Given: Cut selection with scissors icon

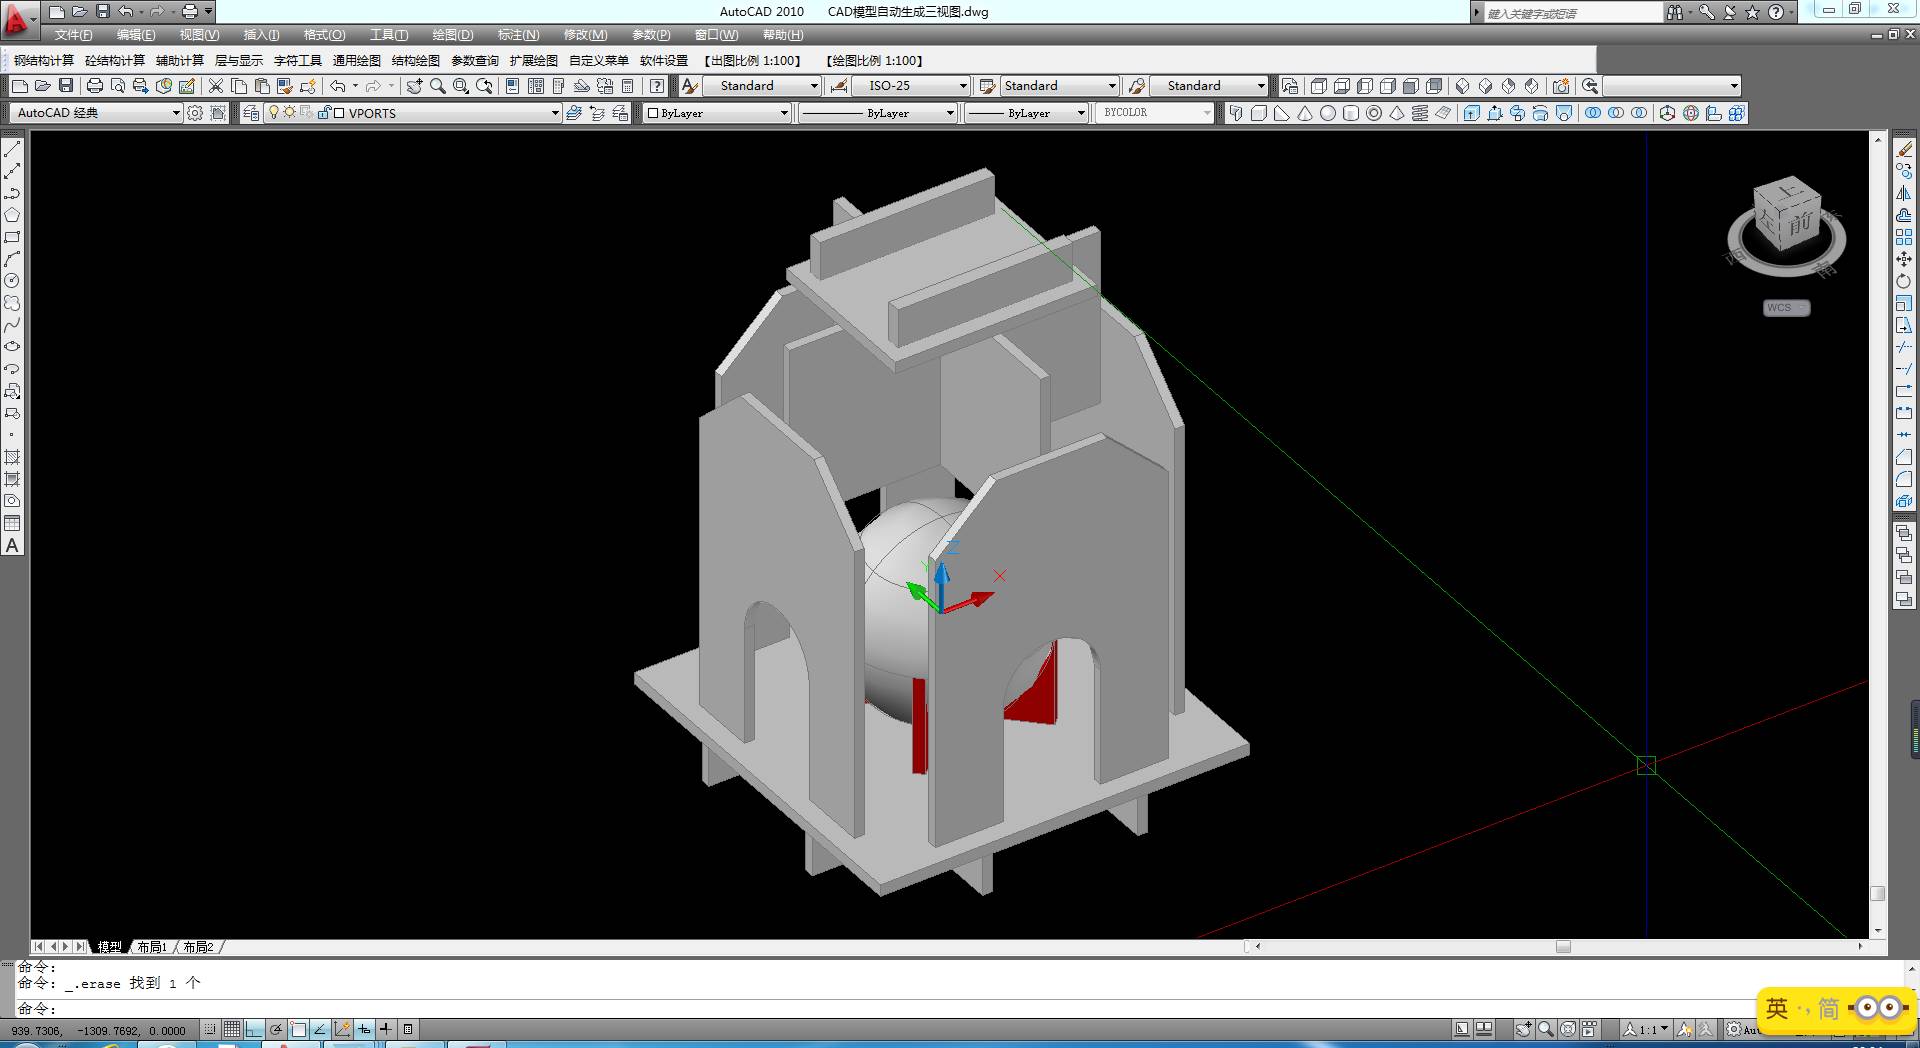Looking at the screenshot, I should 215,86.
